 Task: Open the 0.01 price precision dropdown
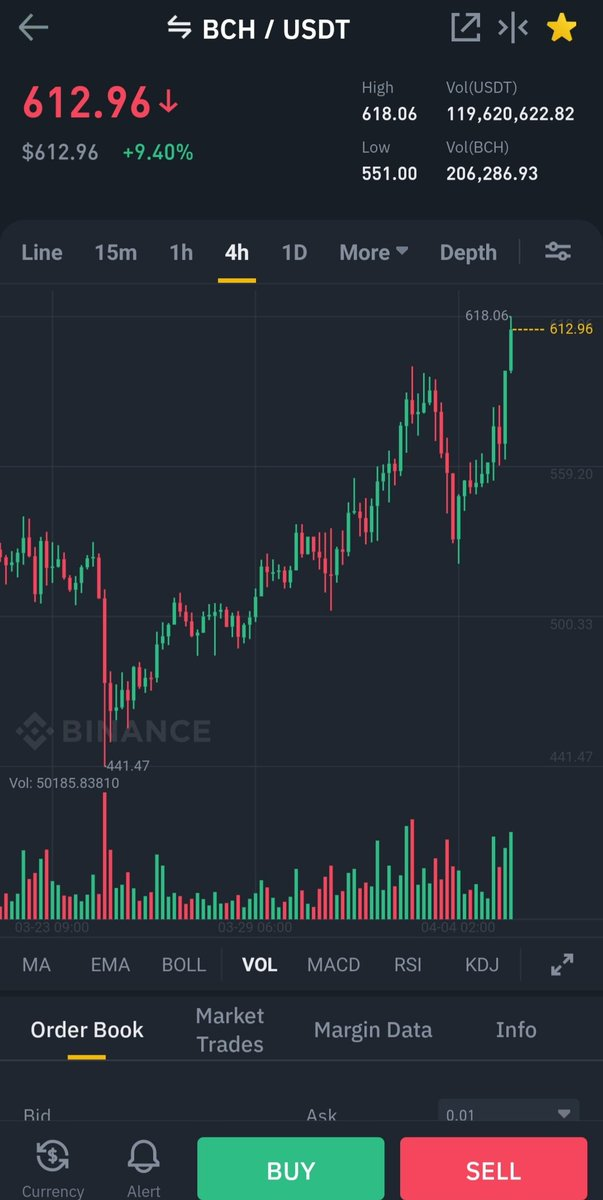coord(508,1114)
